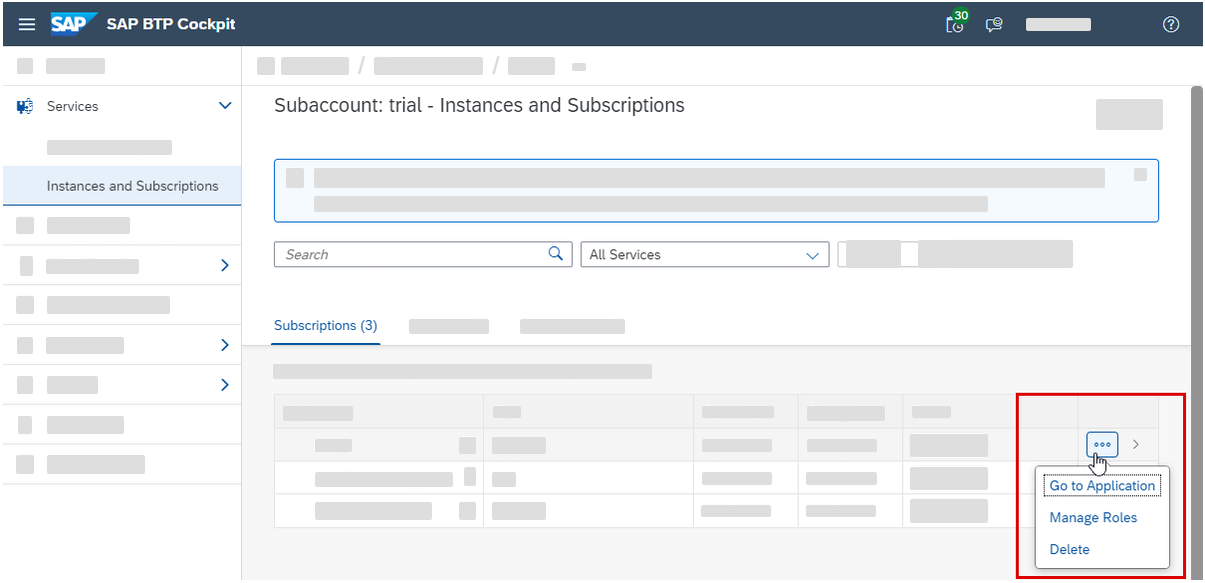Click the SAP logo in the header
This screenshot has width=1205, height=583.
74,23
